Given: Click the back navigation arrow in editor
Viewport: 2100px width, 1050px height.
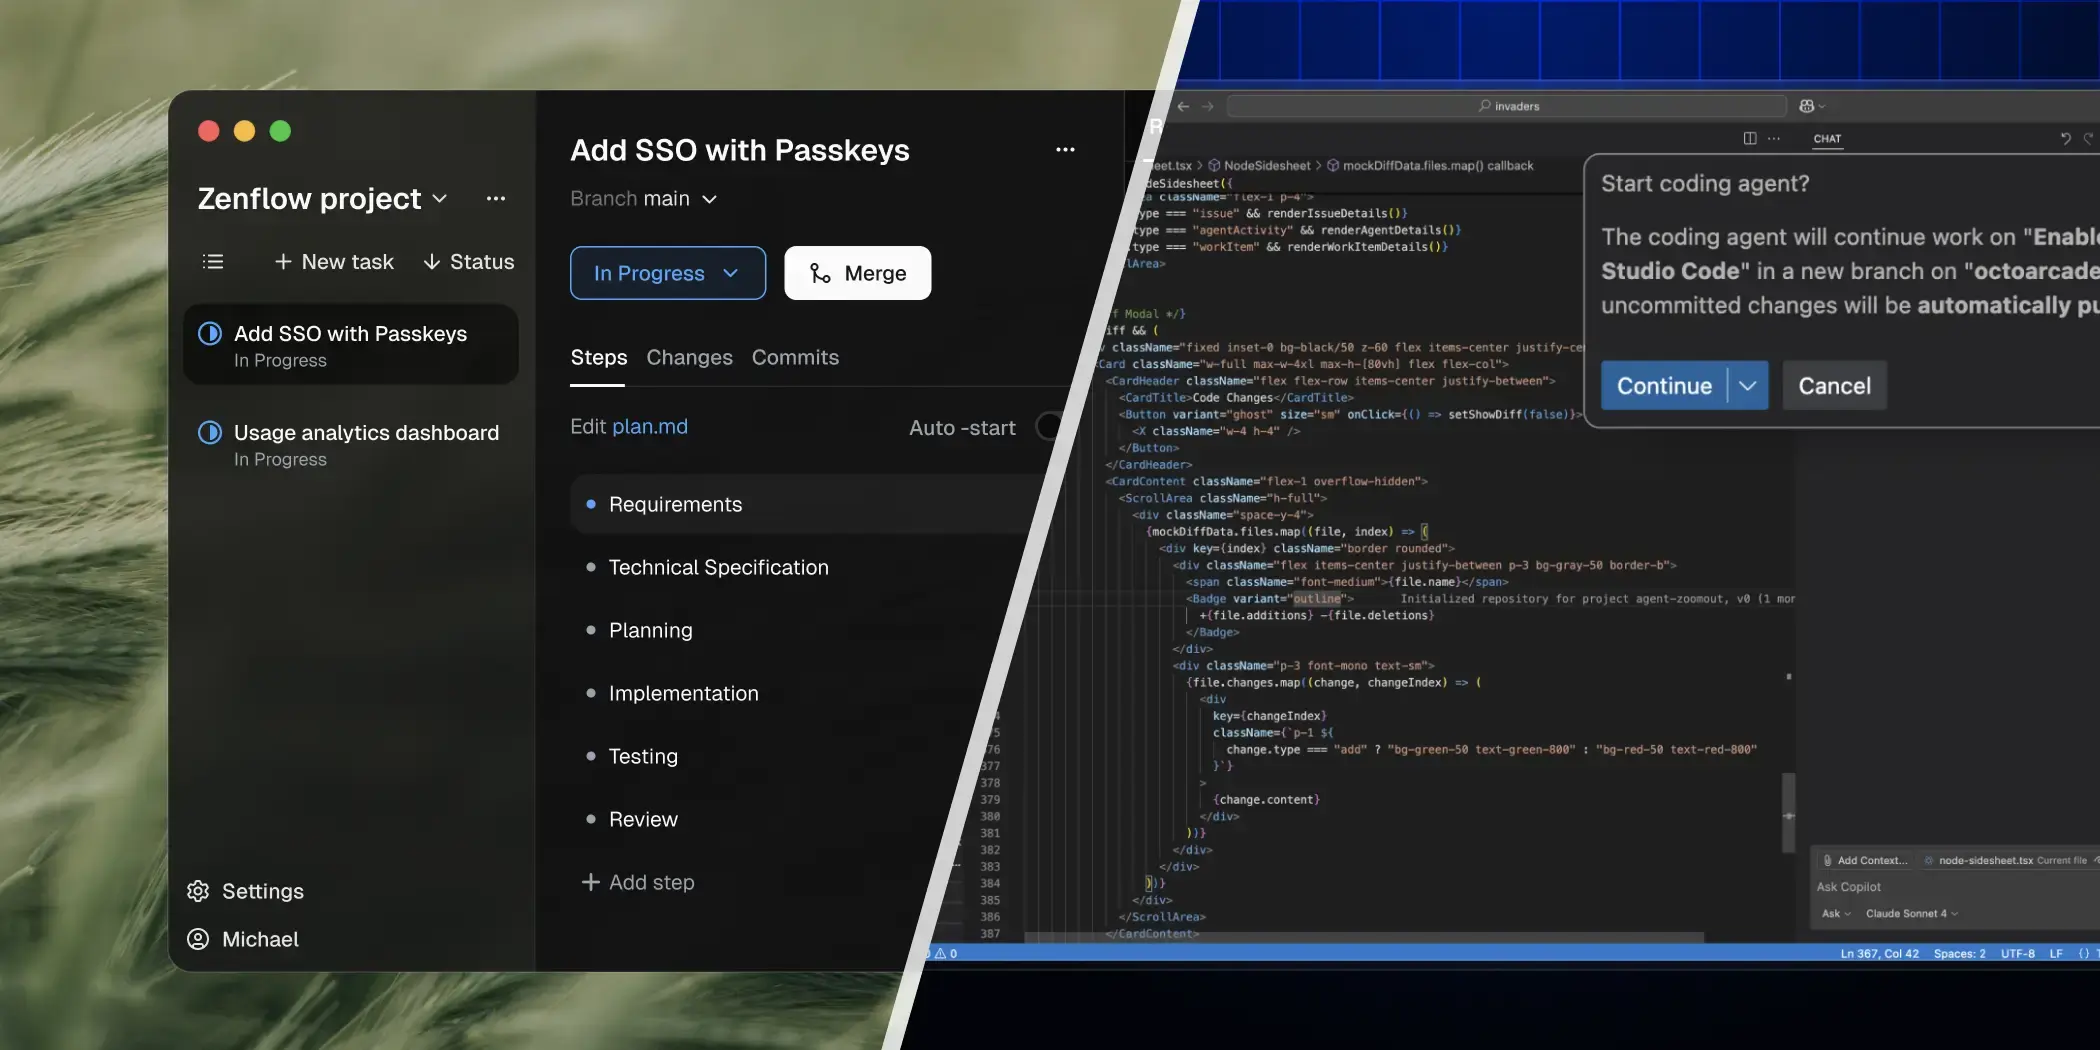Looking at the screenshot, I should click(x=1183, y=106).
